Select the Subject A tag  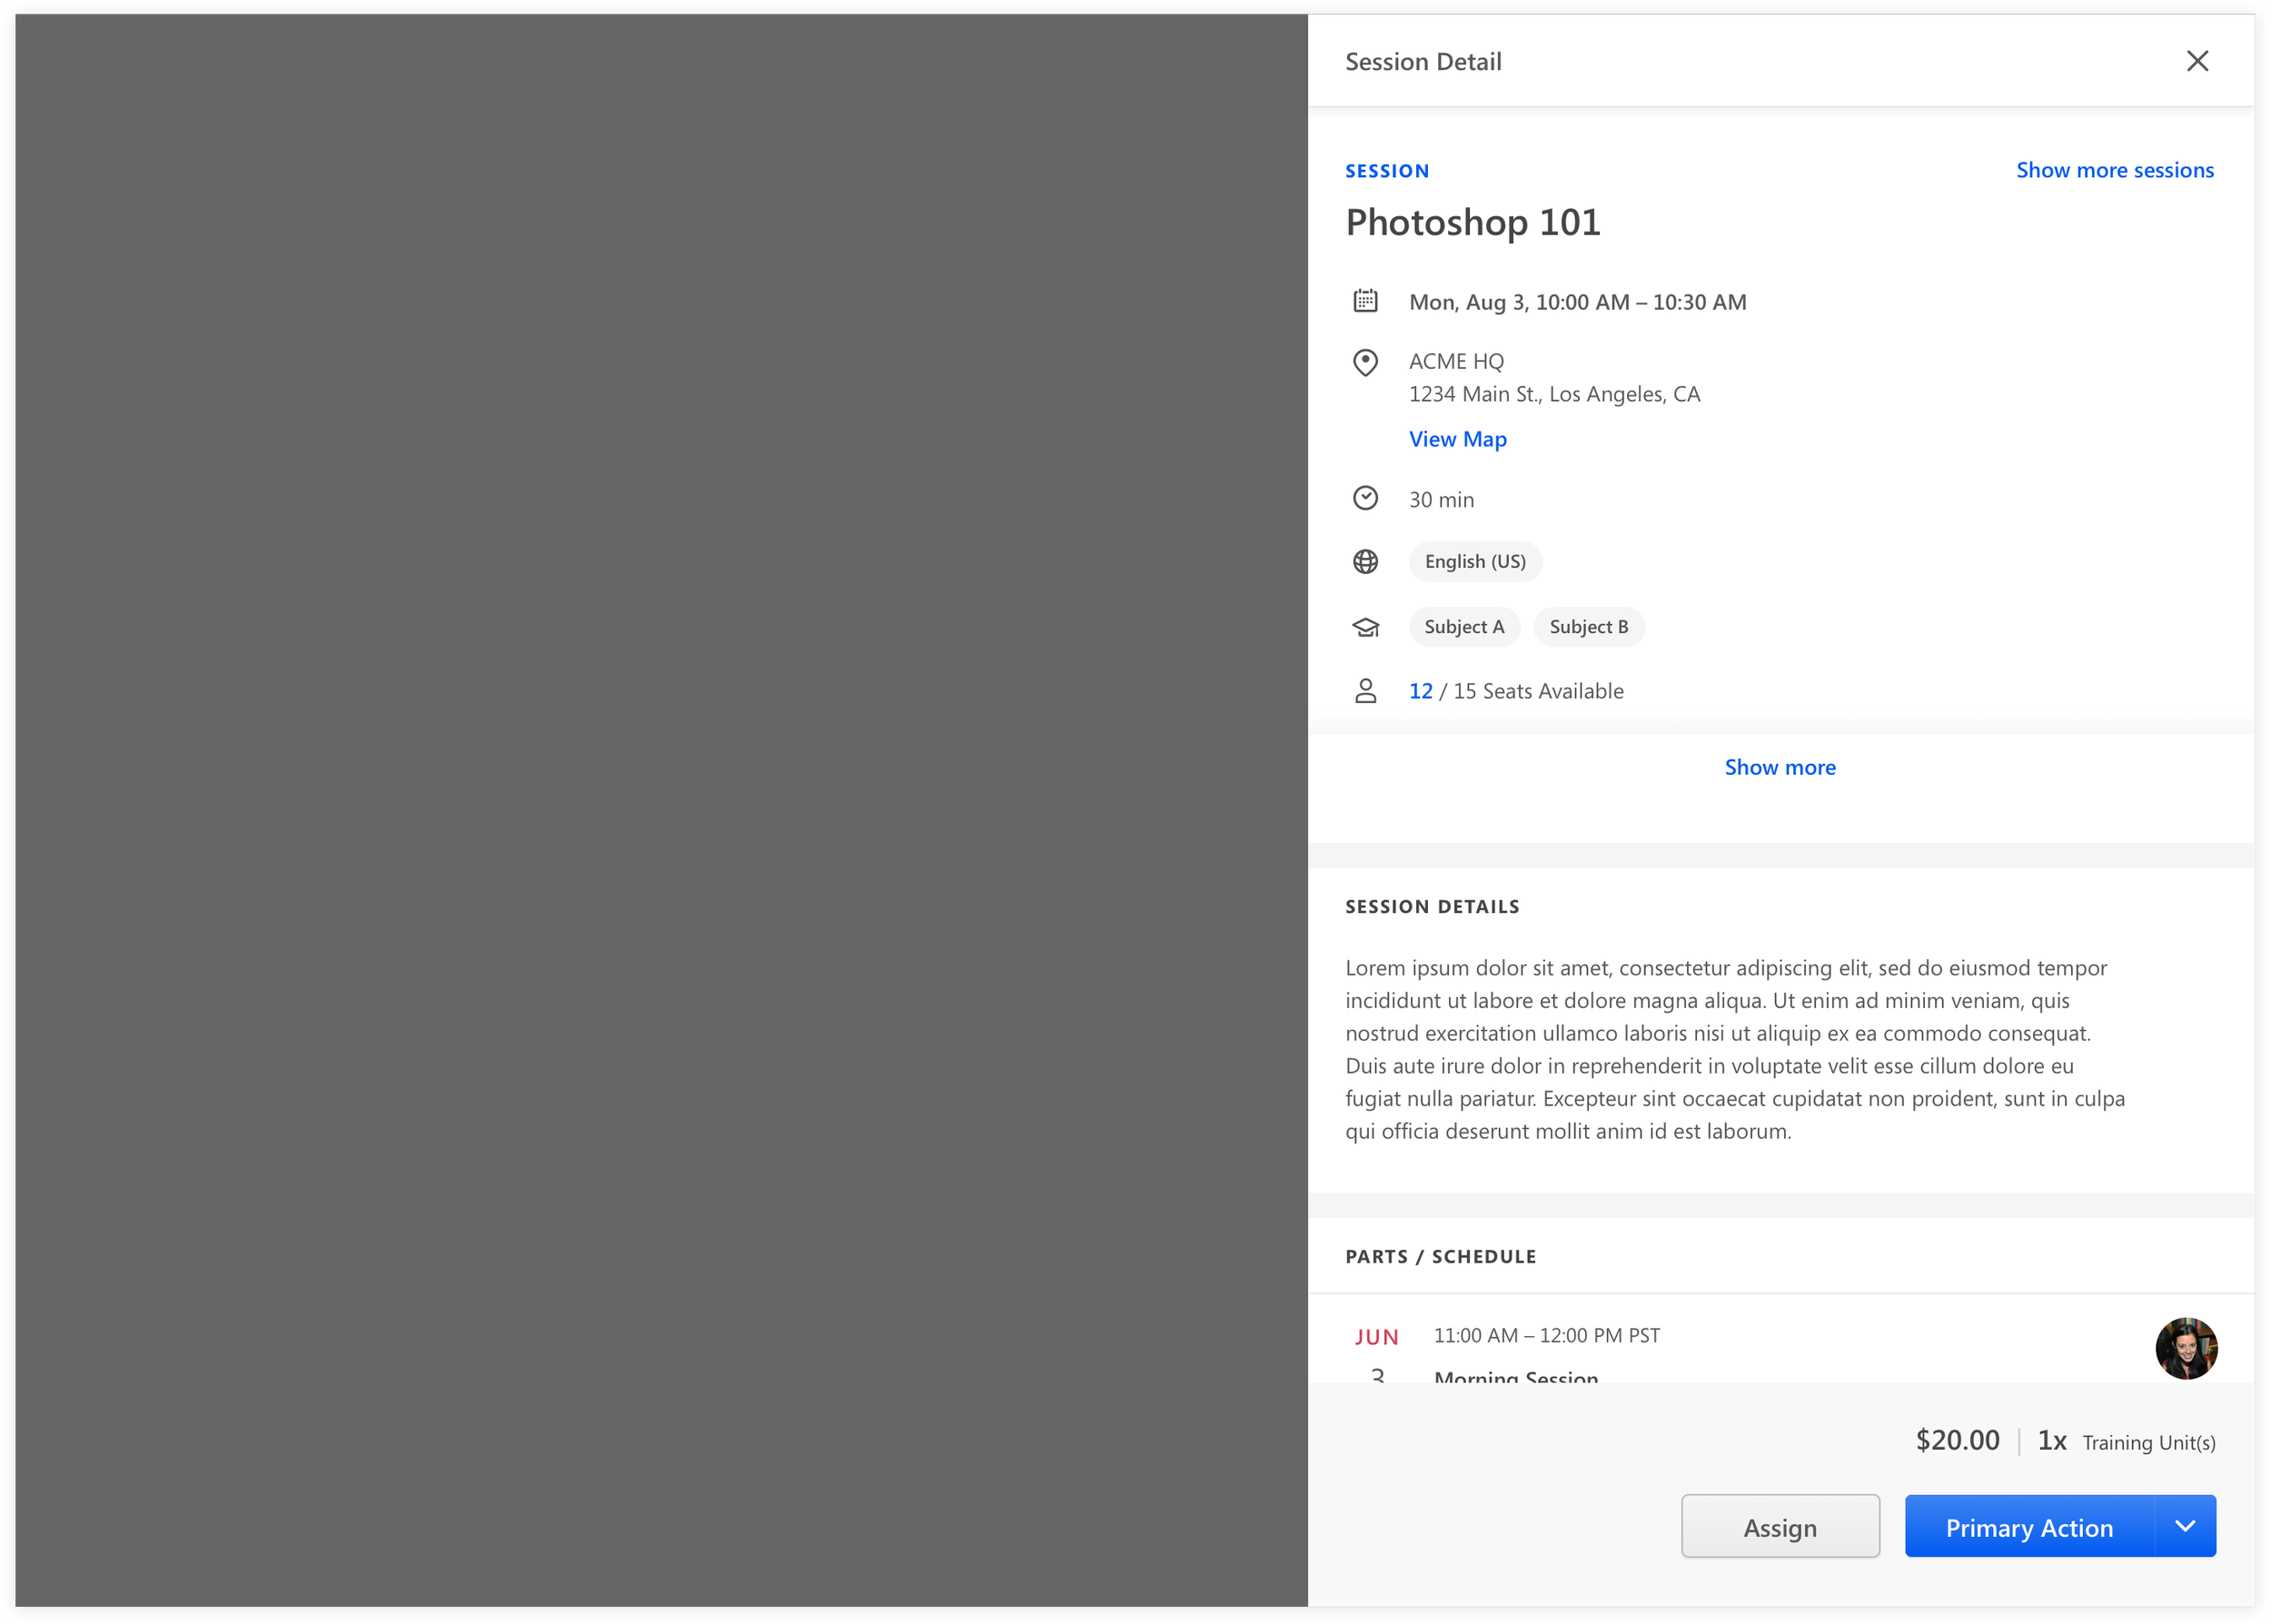point(1463,627)
